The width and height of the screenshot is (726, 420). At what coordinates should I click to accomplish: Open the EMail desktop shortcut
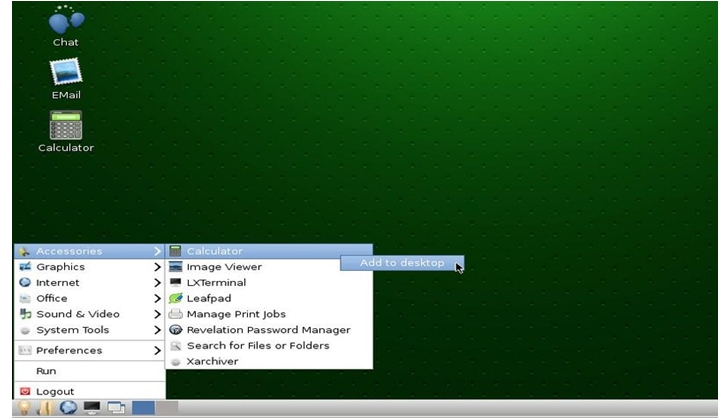tap(66, 79)
